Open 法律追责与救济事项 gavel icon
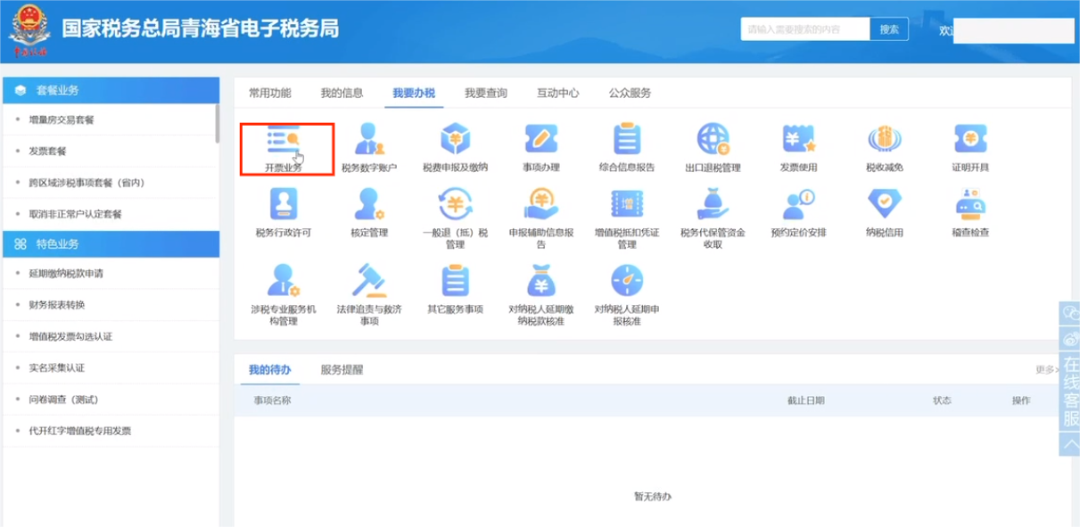This screenshot has height=527, width=1080. pyautogui.click(x=369, y=281)
